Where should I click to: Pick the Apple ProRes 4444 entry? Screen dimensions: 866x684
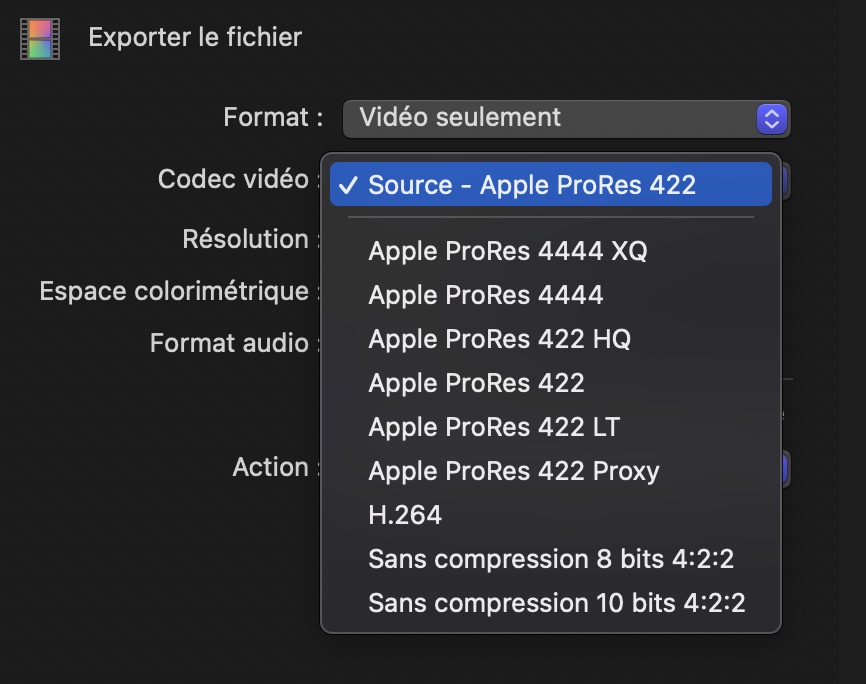click(485, 295)
